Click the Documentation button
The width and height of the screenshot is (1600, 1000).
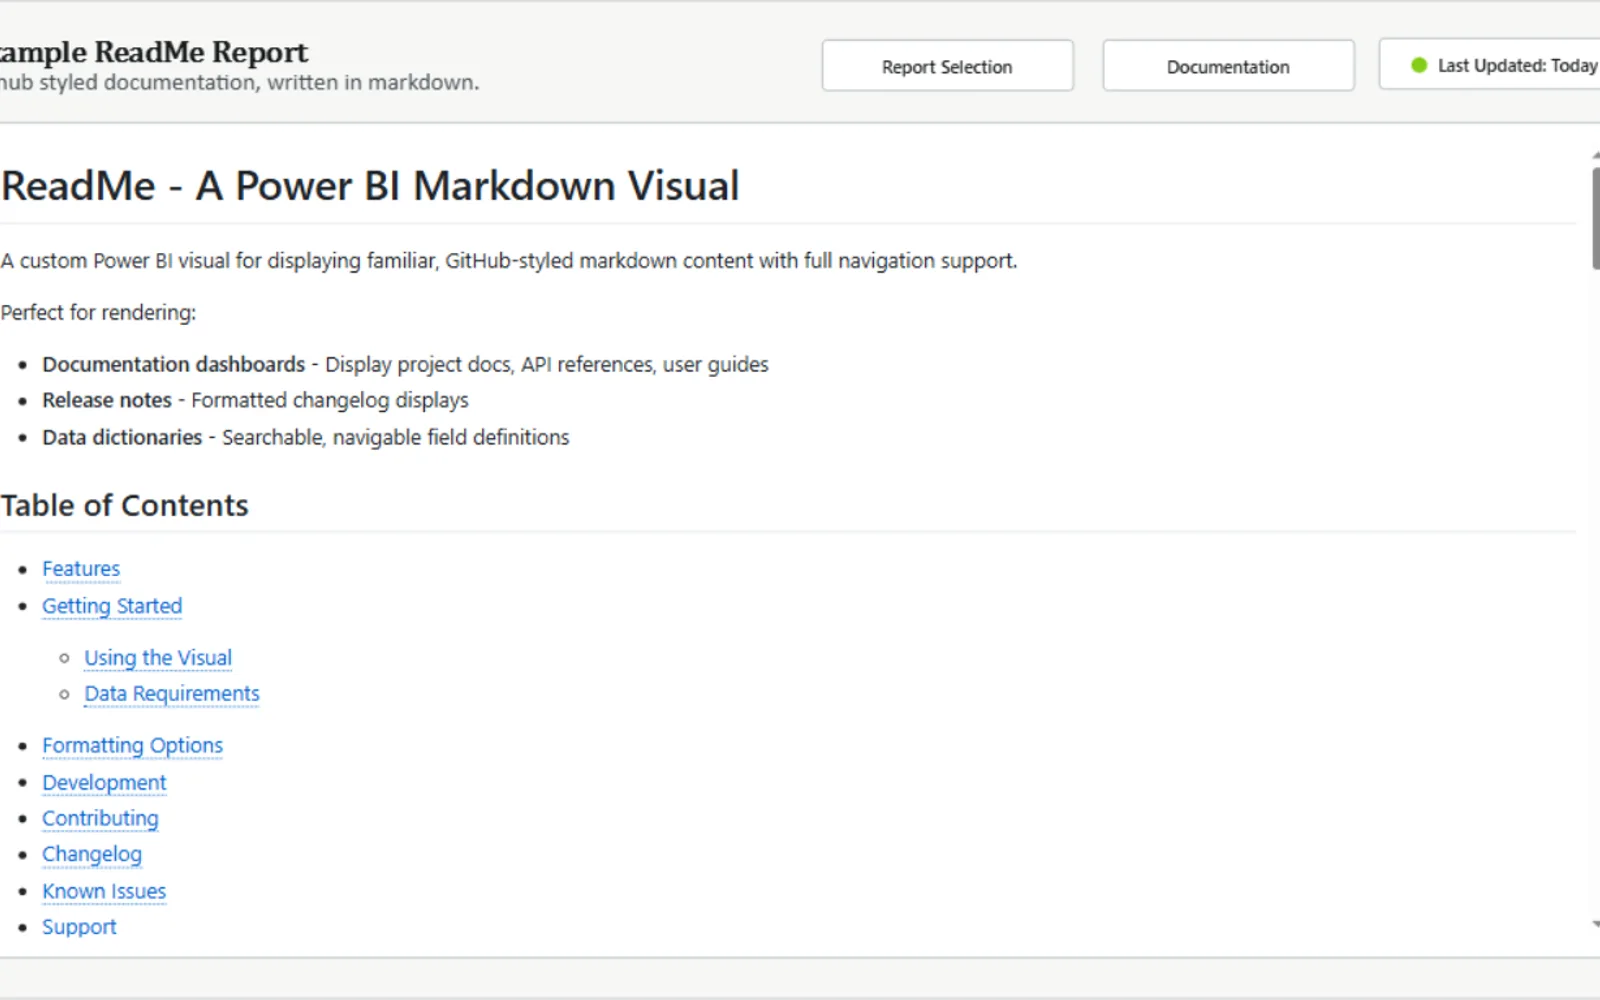coord(1228,66)
